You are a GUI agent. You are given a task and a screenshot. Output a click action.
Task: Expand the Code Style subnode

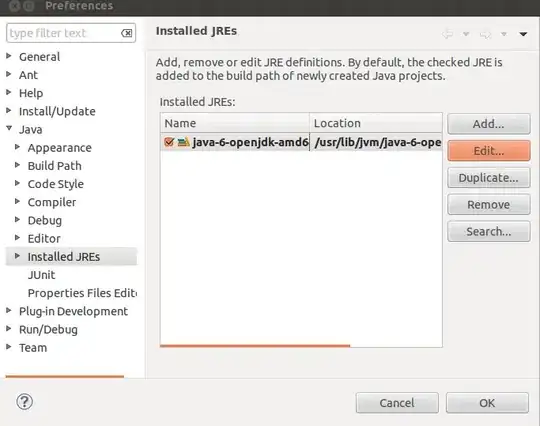(17, 184)
